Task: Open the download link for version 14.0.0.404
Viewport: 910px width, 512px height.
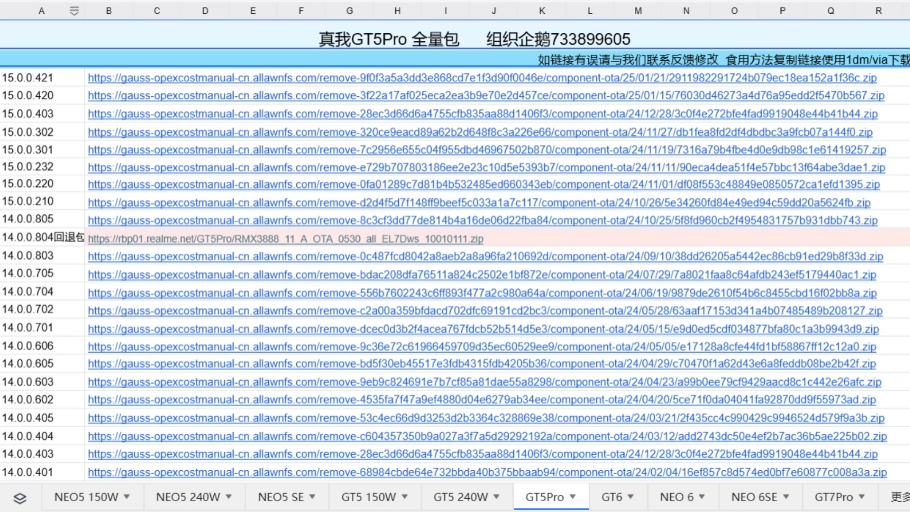Action: coord(488,436)
